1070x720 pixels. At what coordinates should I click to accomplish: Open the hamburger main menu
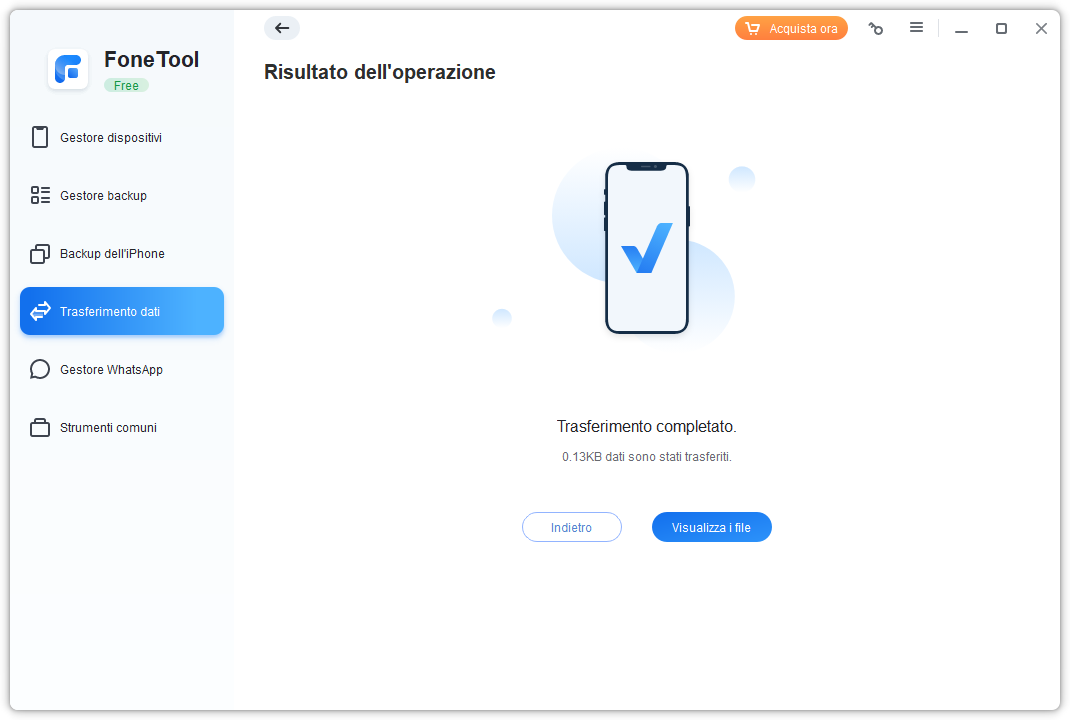pos(916,28)
